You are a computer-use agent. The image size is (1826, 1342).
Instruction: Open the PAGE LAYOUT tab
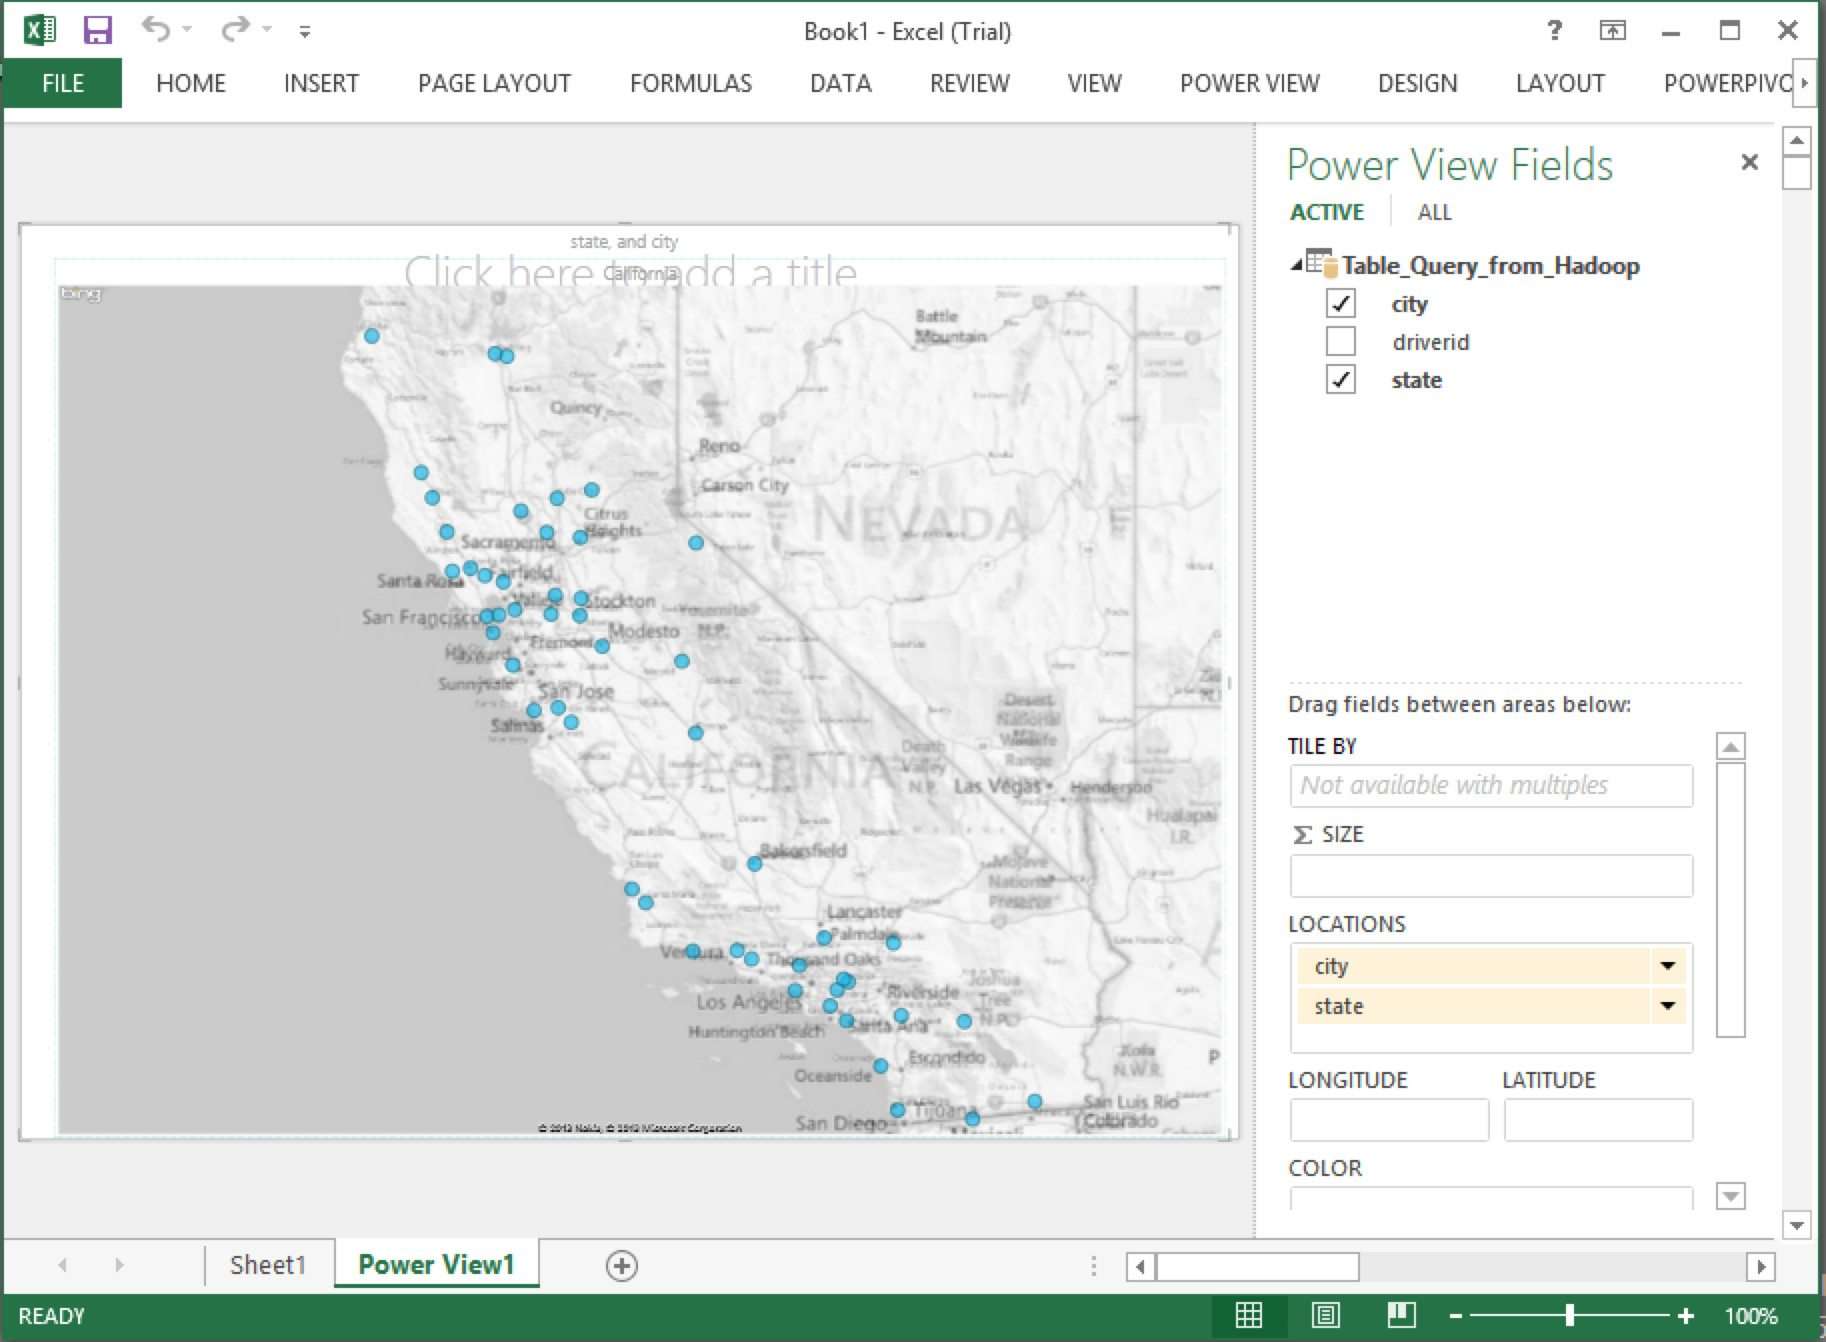click(x=494, y=83)
